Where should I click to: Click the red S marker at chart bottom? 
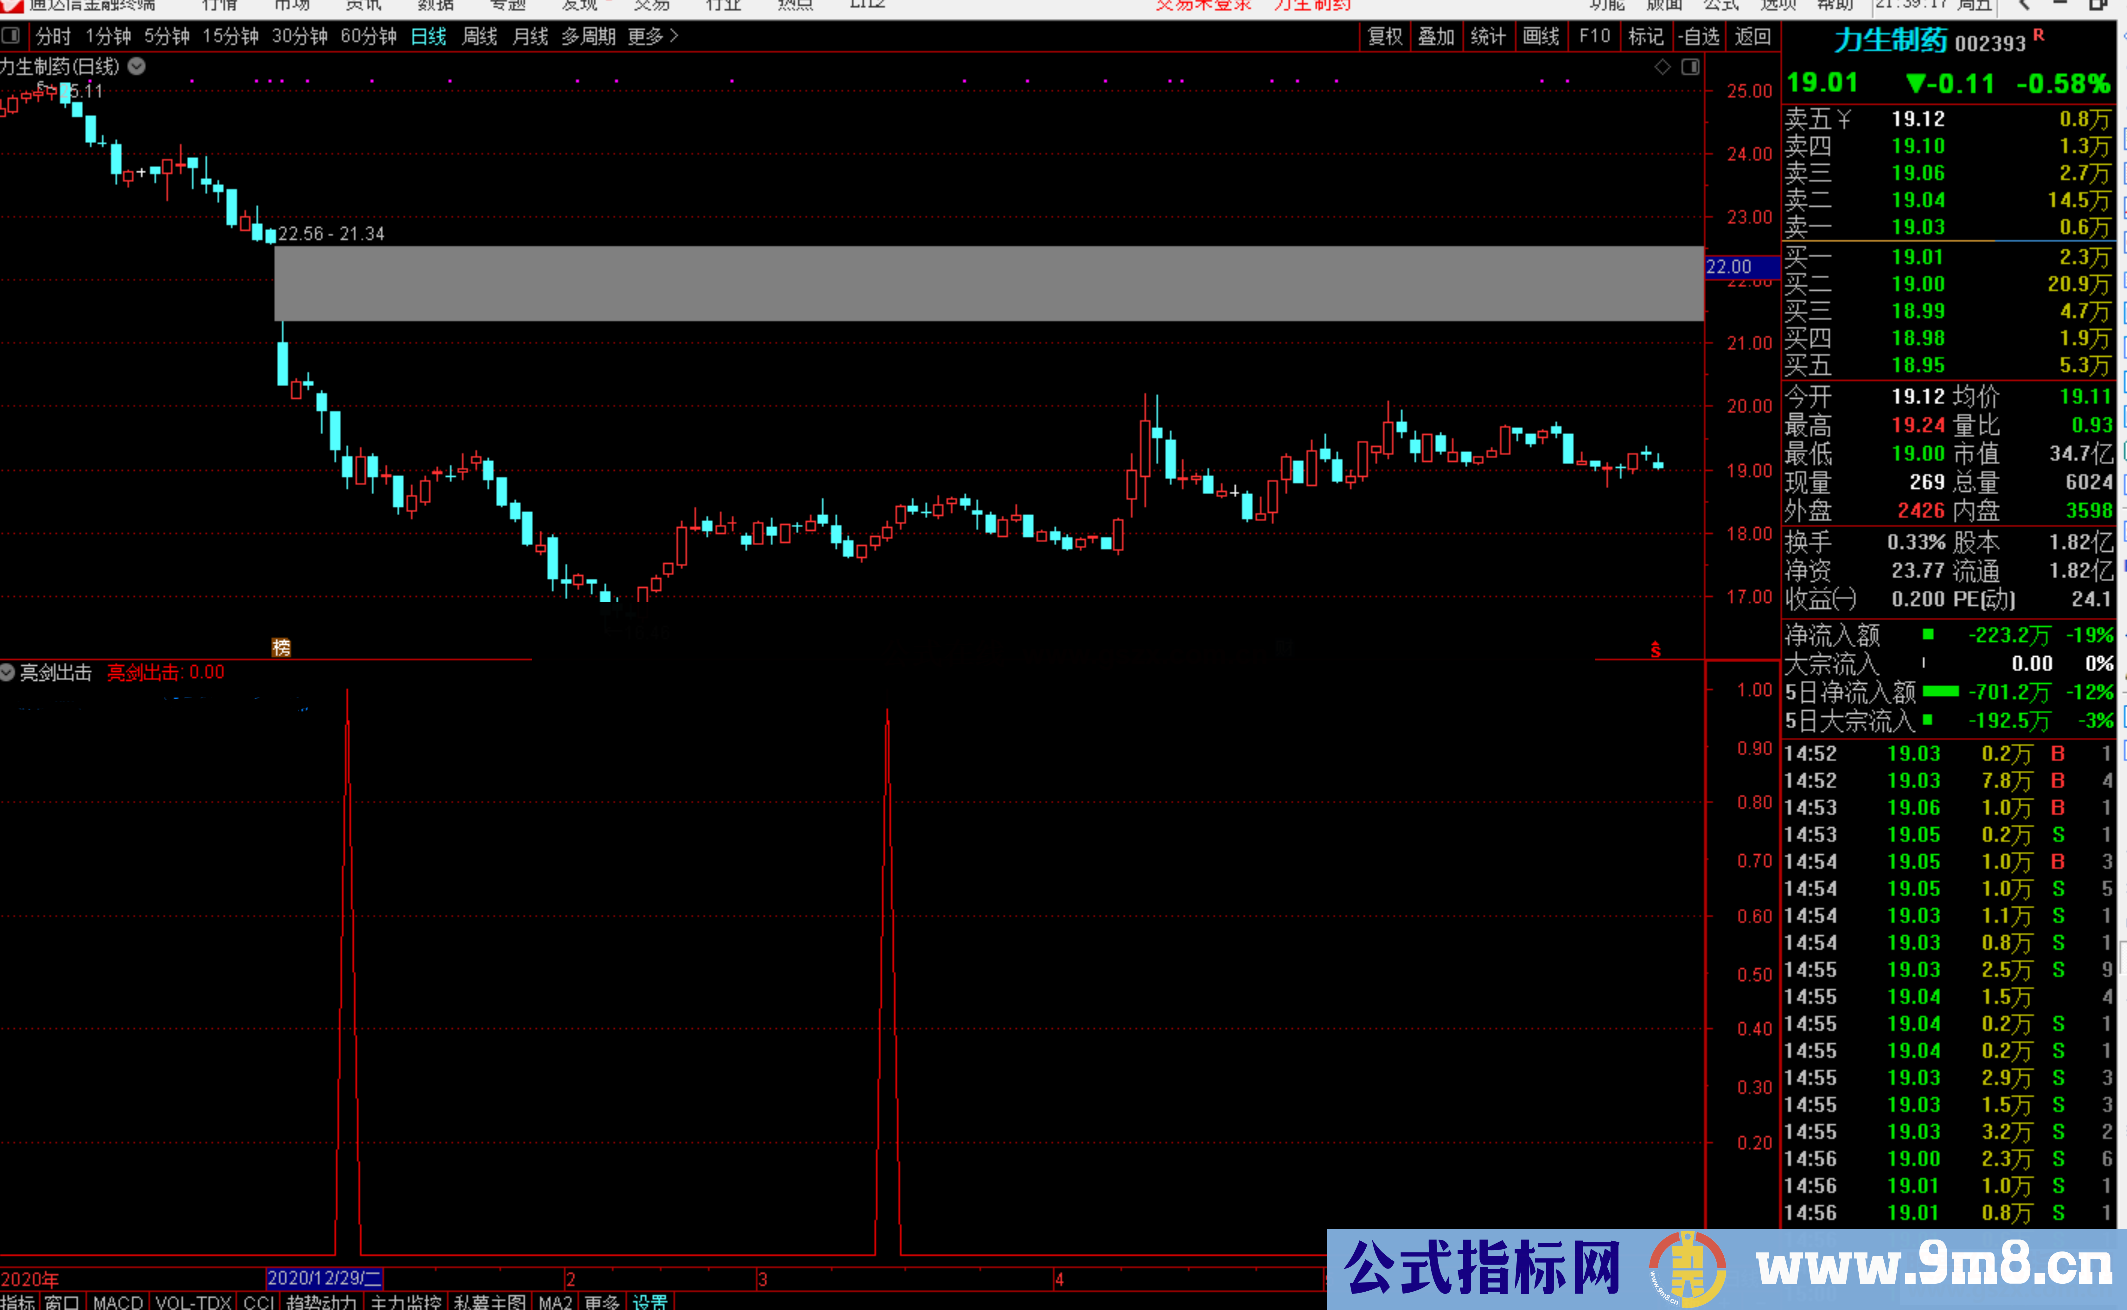1655,650
